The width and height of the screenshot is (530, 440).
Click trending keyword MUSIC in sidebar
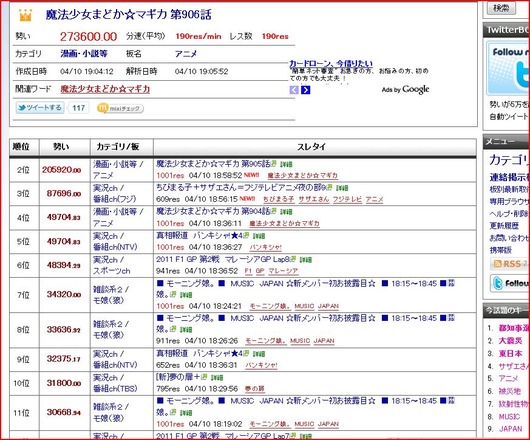click(x=509, y=417)
